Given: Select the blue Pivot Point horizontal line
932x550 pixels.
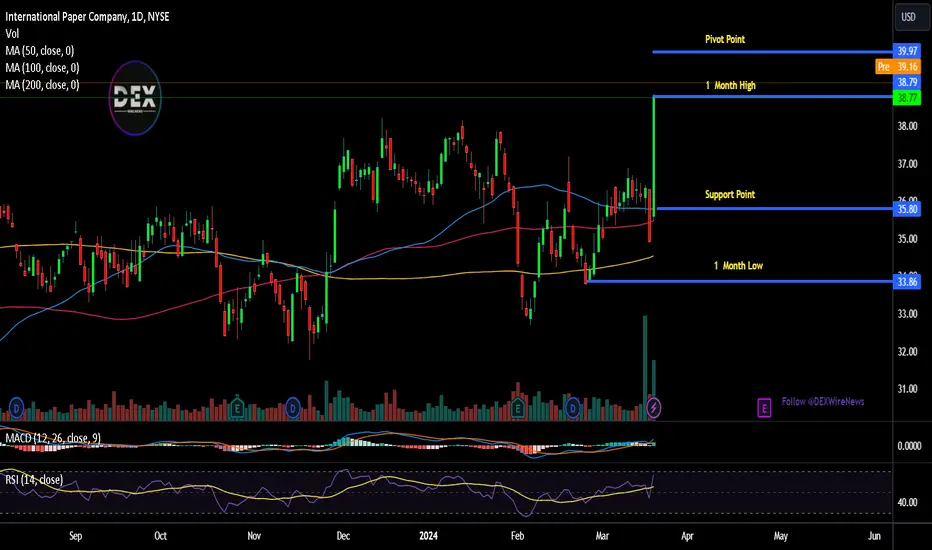Looking at the screenshot, I should [773, 52].
